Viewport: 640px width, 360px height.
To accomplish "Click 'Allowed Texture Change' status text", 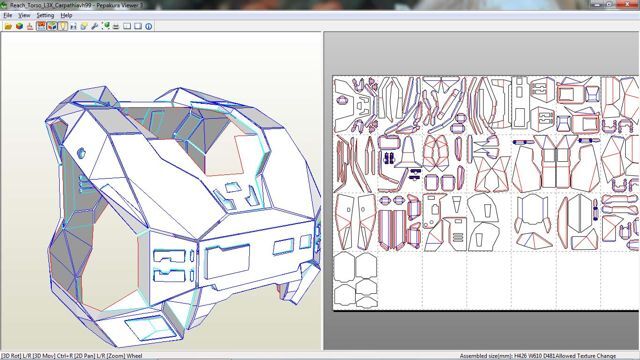I will point(586,356).
